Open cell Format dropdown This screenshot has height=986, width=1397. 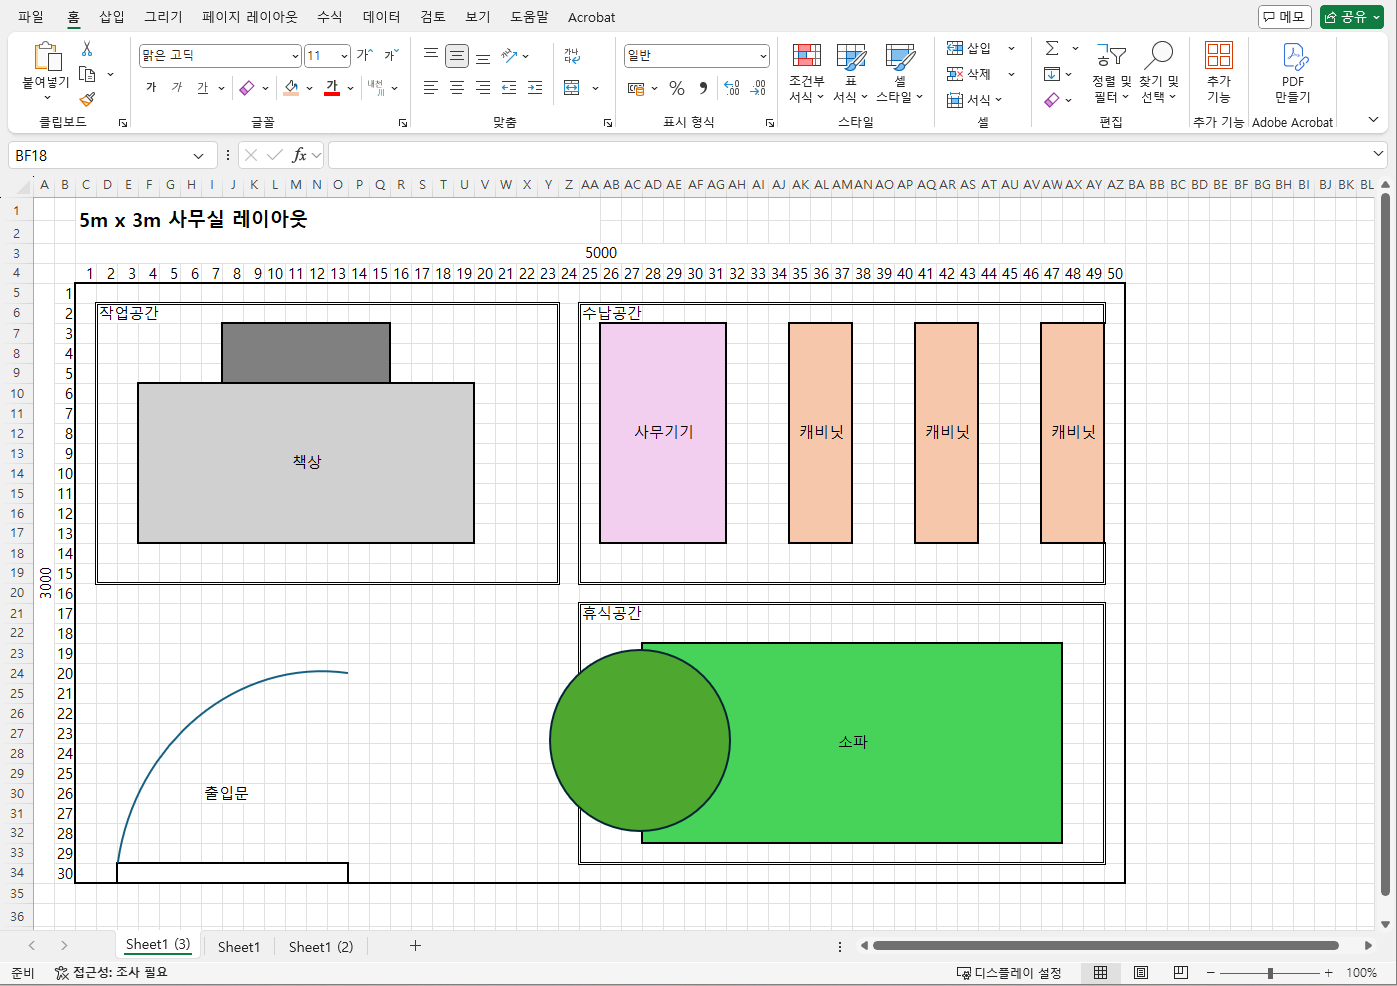pyautogui.click(x=974, y=100)
